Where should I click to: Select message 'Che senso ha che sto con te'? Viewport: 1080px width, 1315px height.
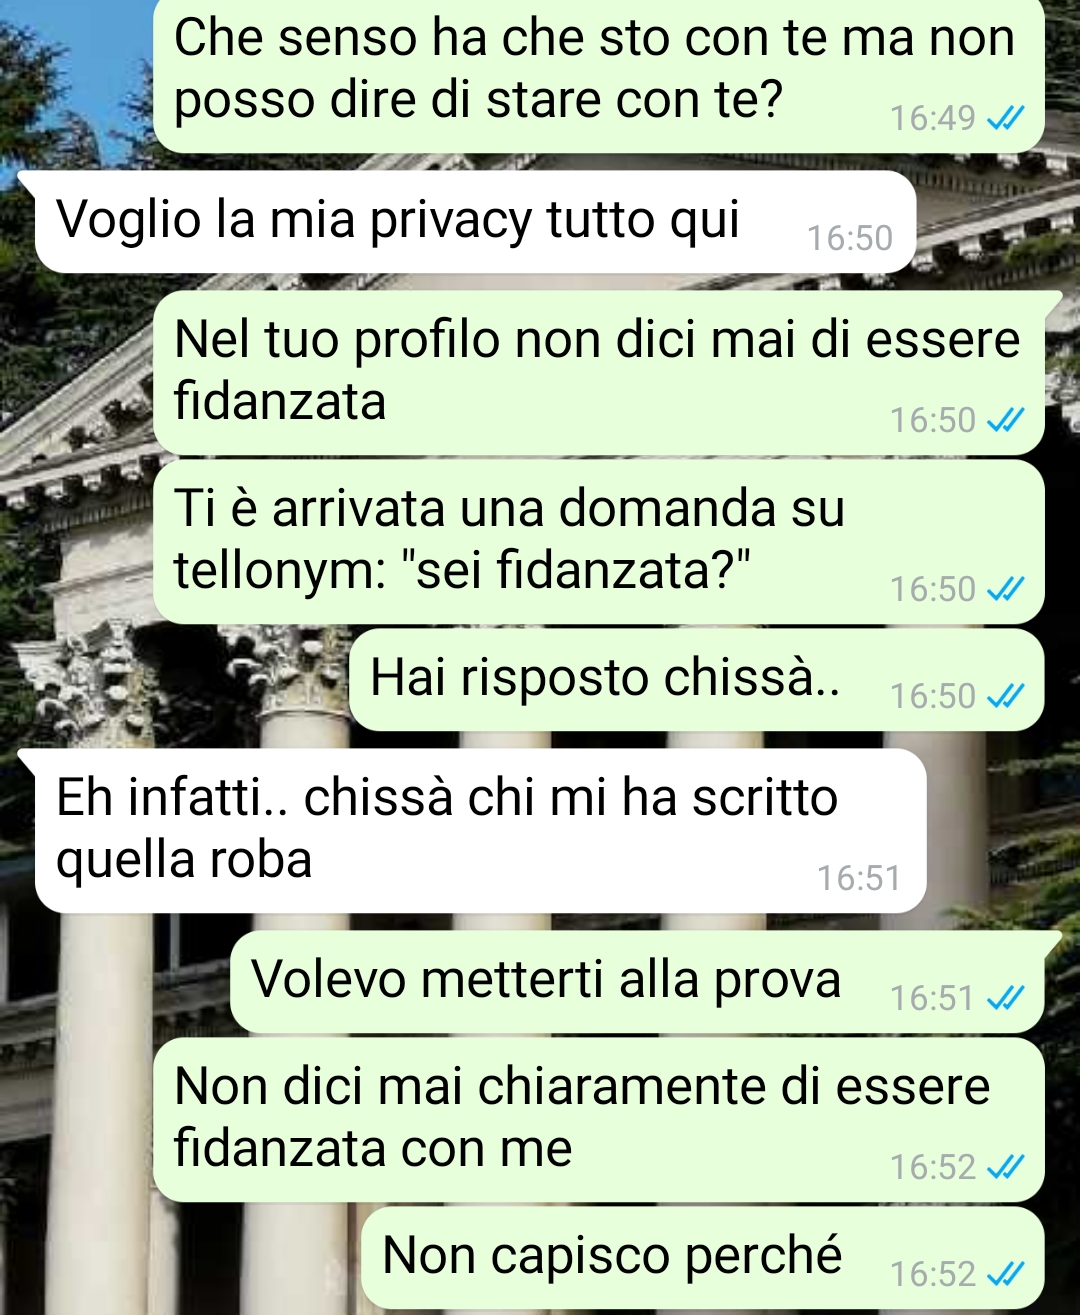[x=599, y=75]
